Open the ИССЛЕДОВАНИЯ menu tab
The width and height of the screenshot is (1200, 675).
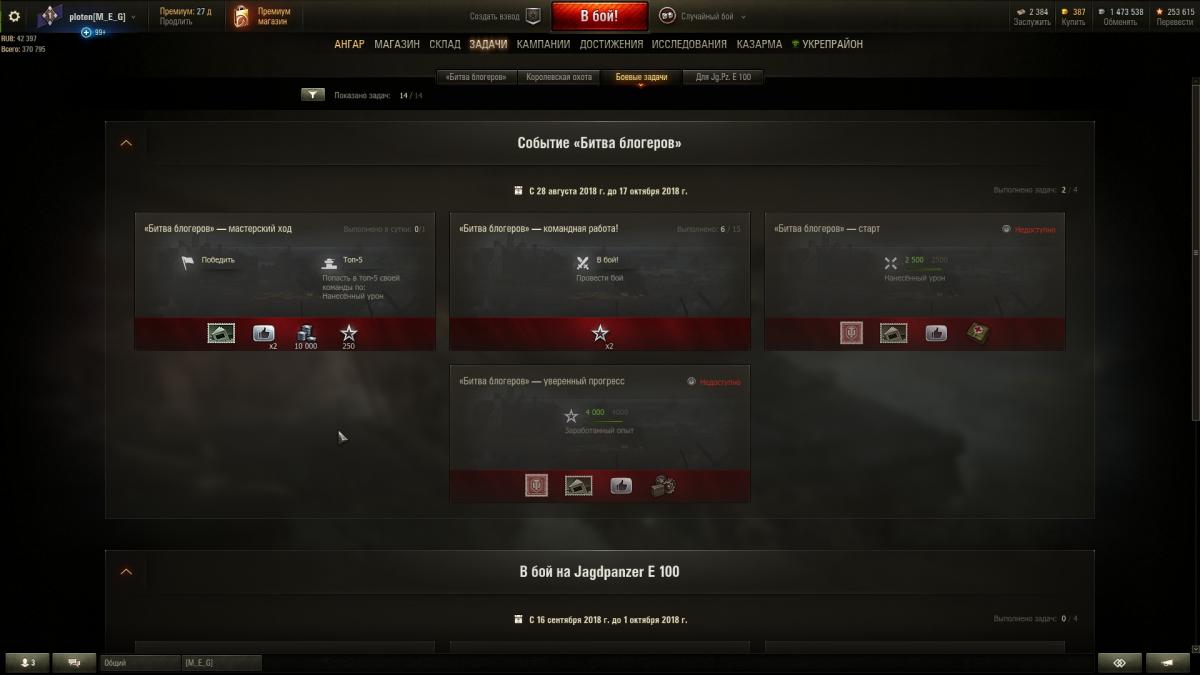(x=689, y=44)
